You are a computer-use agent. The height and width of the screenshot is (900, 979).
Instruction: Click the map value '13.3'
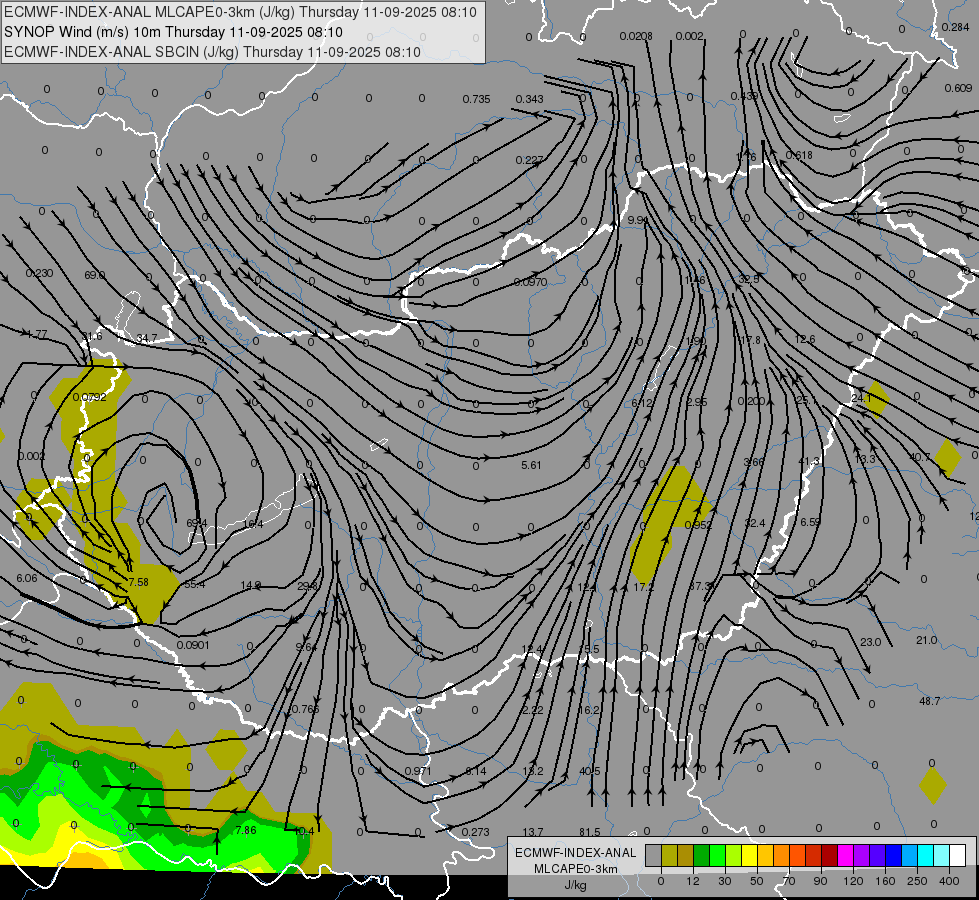pyautogui.click(x=865, y=459)
